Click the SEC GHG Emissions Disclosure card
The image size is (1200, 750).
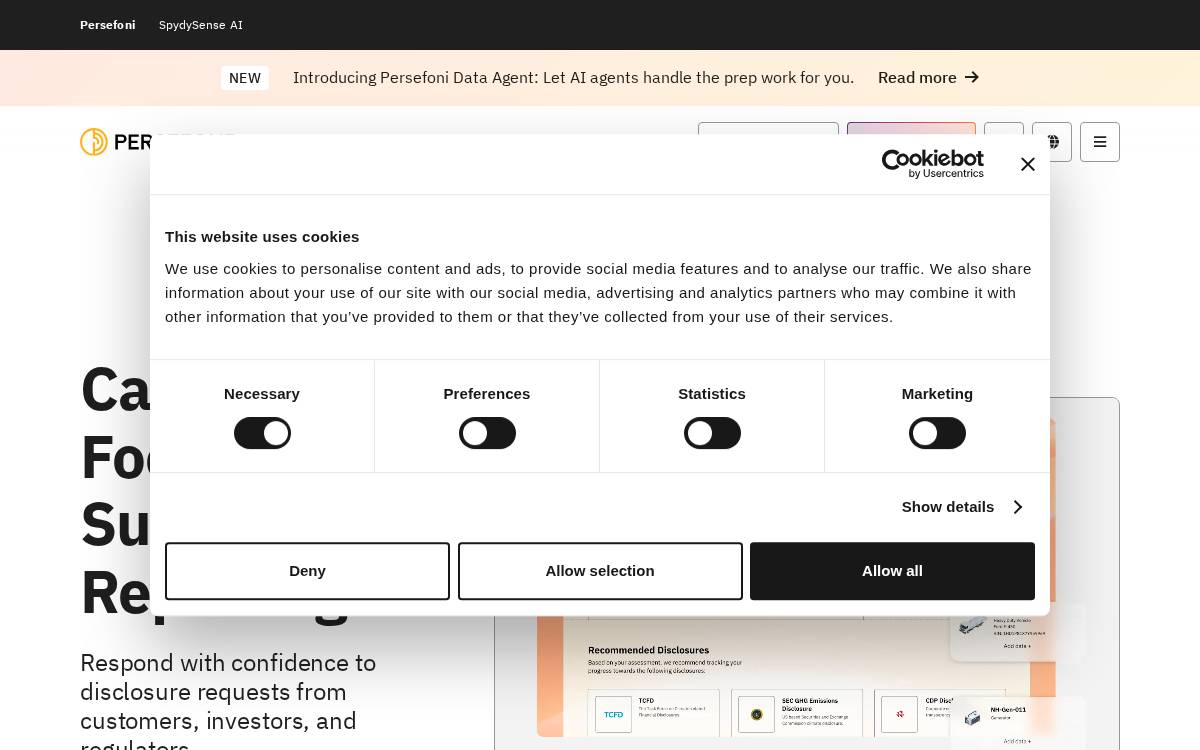(799, 714)
